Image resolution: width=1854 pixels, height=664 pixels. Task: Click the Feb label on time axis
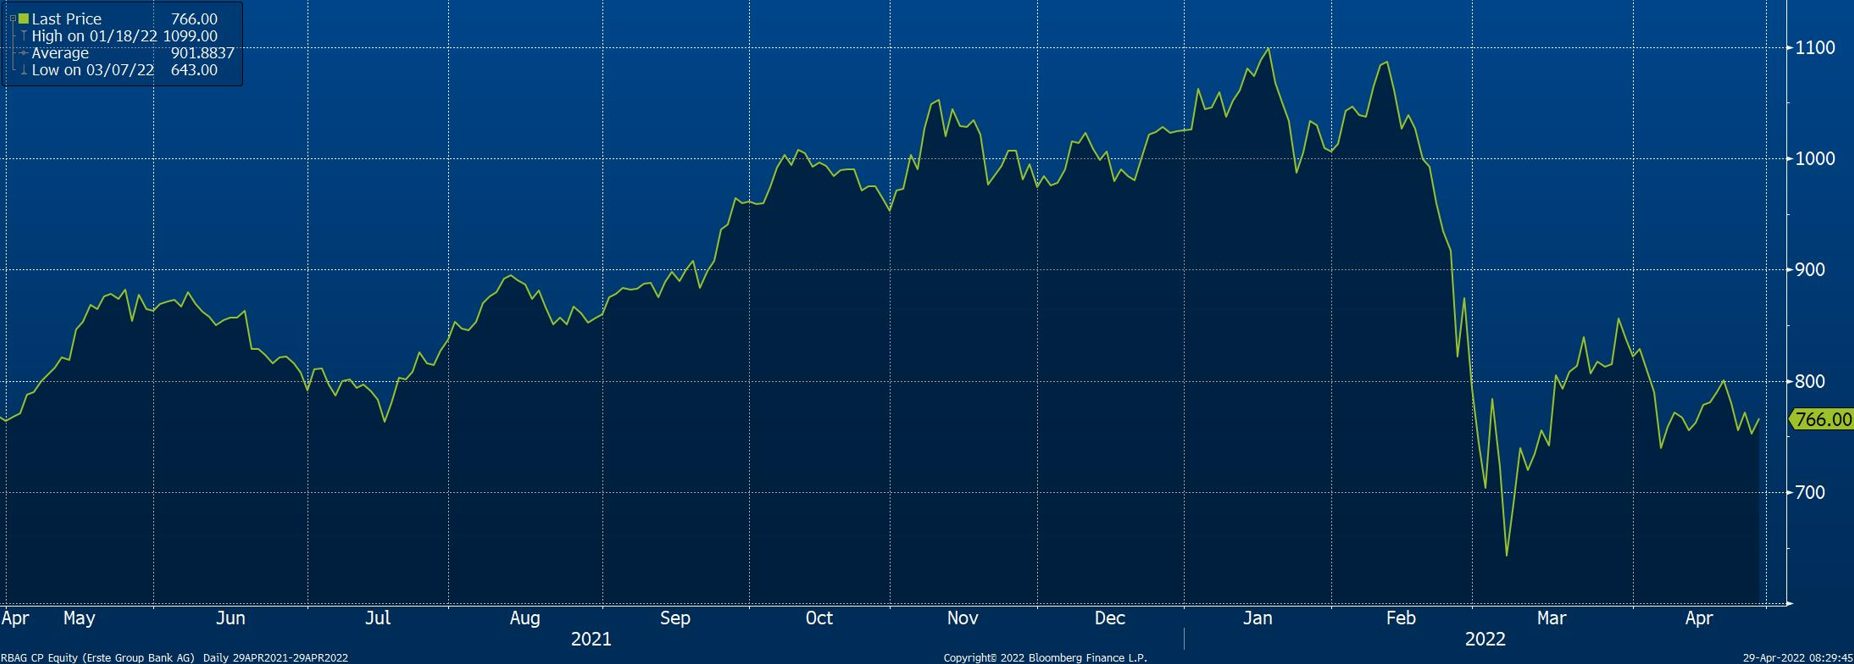coord(1401,618)
